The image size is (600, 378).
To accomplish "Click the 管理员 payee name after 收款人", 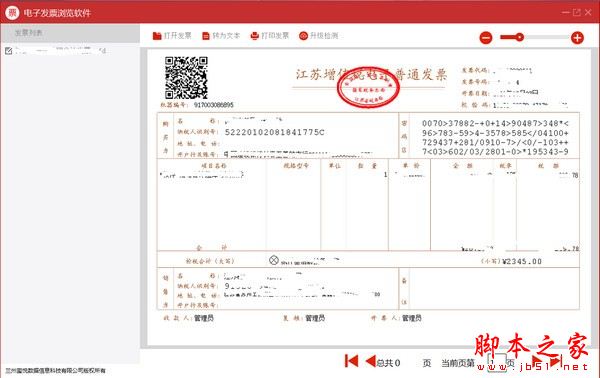I will point(204,318).
